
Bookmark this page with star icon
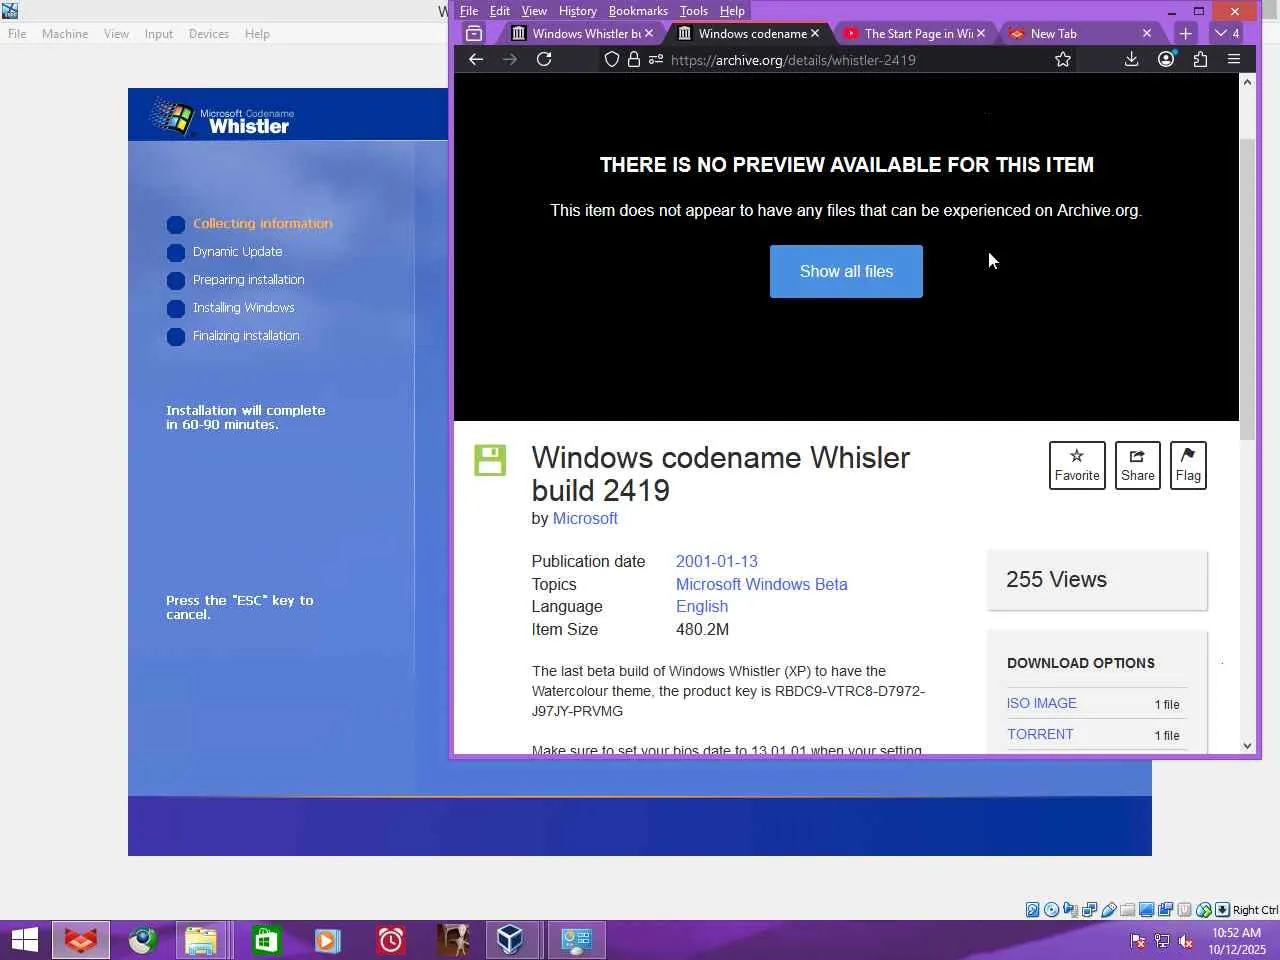tap(1063, 60)
